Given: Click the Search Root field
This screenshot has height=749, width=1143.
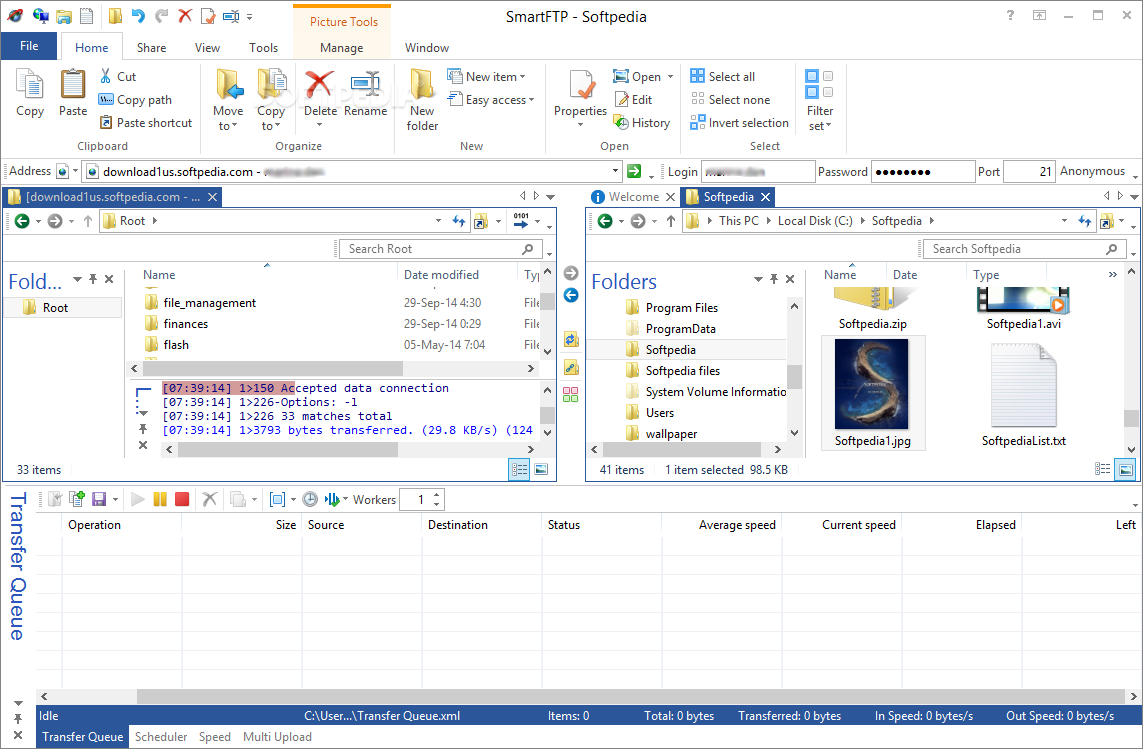Looking at the screenshot, I should click(440, 249).
